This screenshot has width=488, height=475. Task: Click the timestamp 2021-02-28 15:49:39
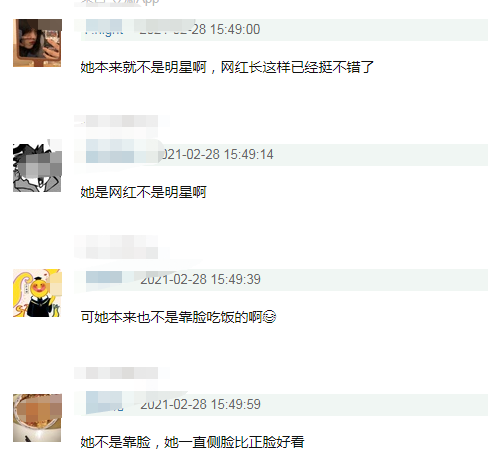pos(200,279)
